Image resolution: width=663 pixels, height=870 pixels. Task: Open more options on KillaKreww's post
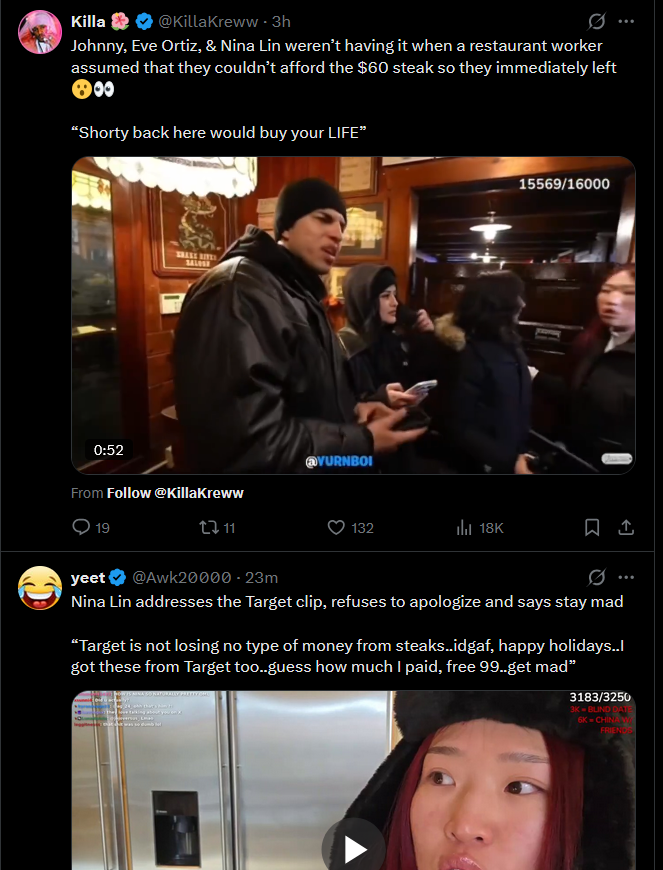pos(626,22)
